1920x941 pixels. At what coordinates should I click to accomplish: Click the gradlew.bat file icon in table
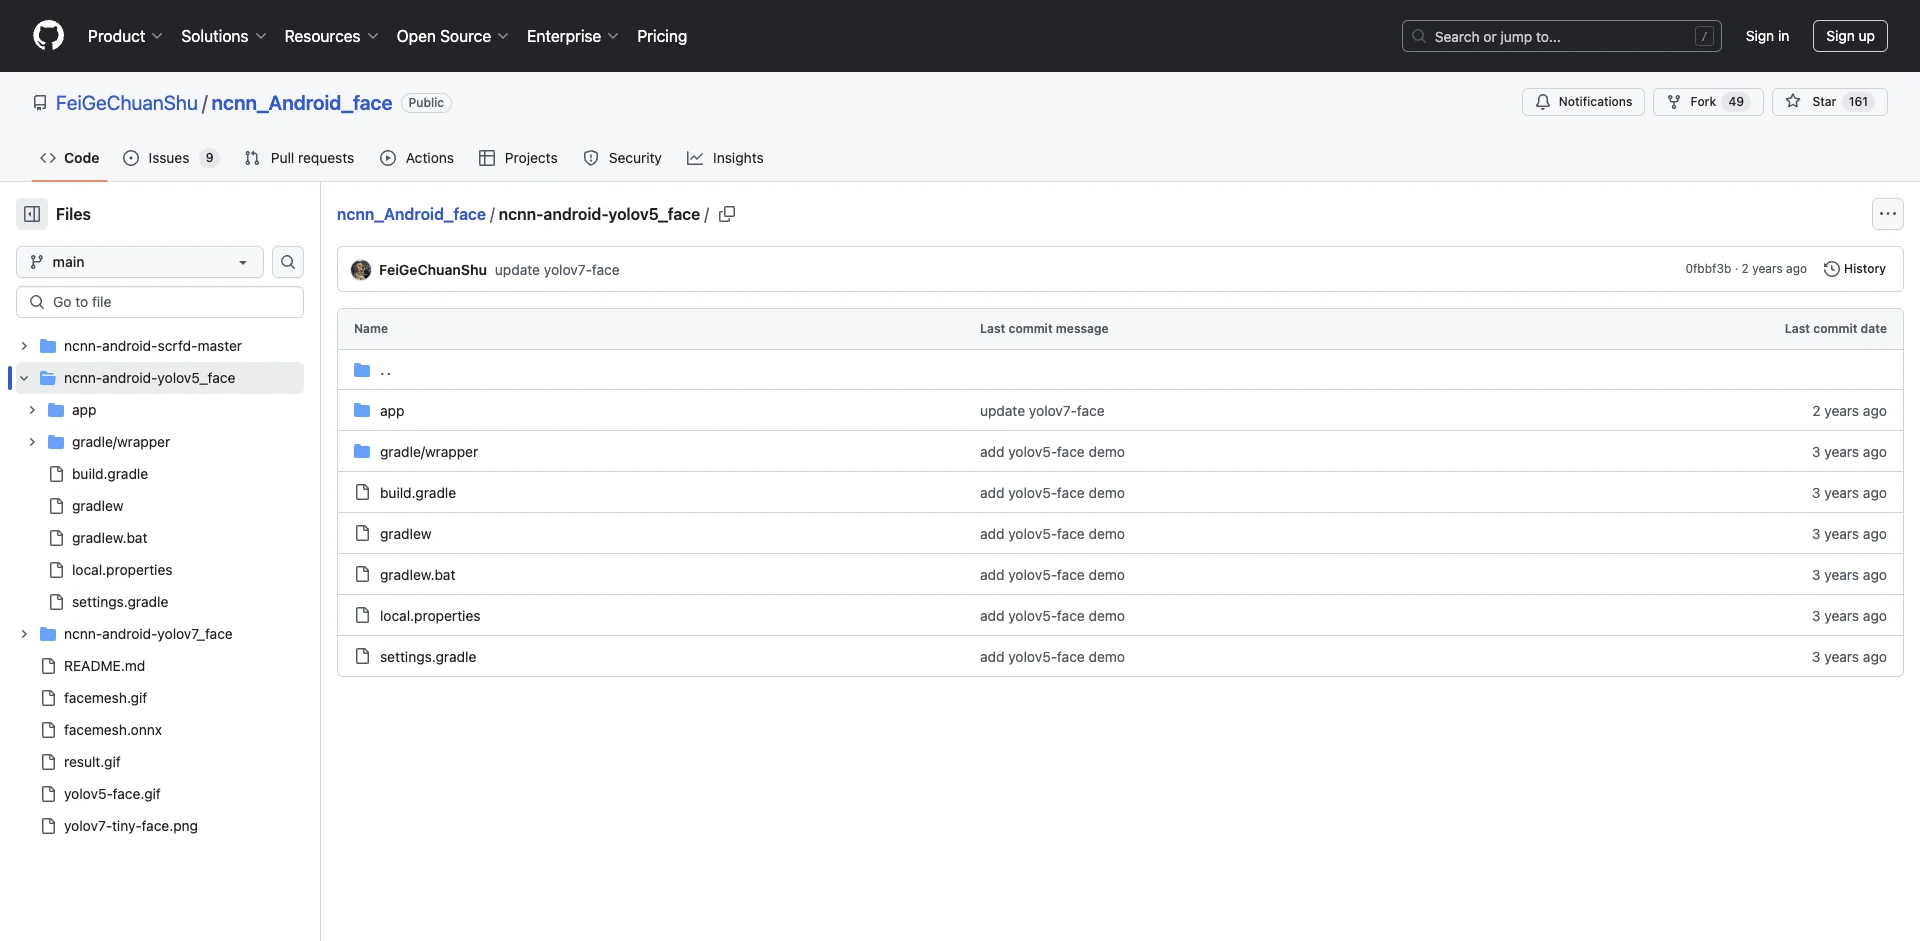pos(362,575)
